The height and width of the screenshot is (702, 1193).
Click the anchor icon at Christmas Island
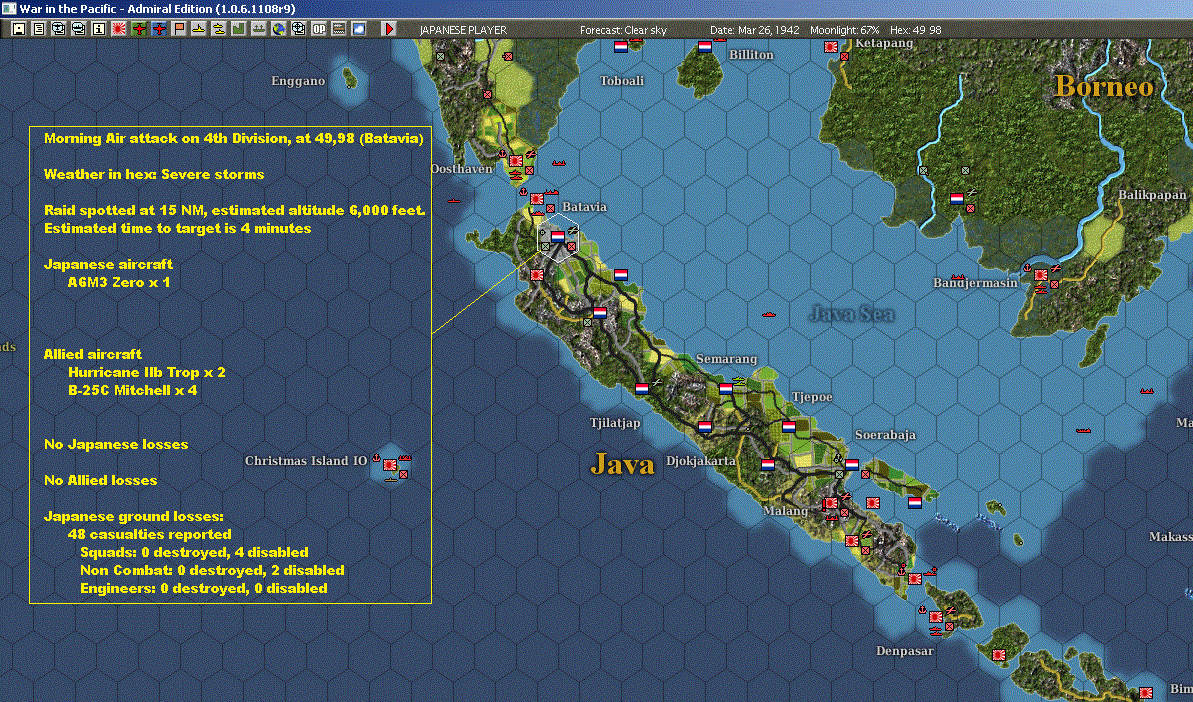click(376, 457)
